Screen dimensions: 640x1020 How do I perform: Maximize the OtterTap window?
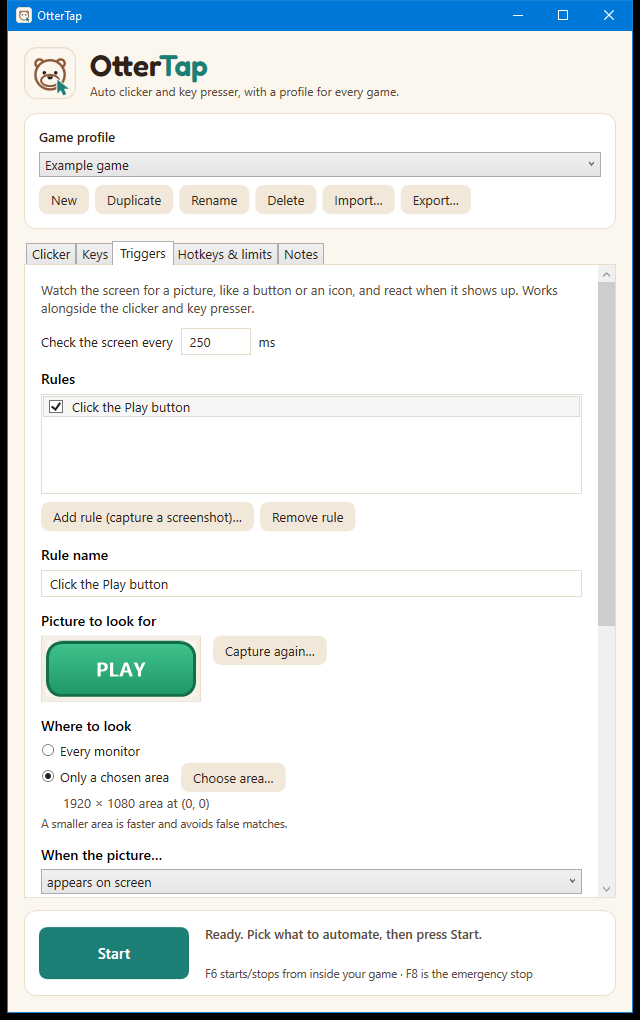tap(563, 15)
